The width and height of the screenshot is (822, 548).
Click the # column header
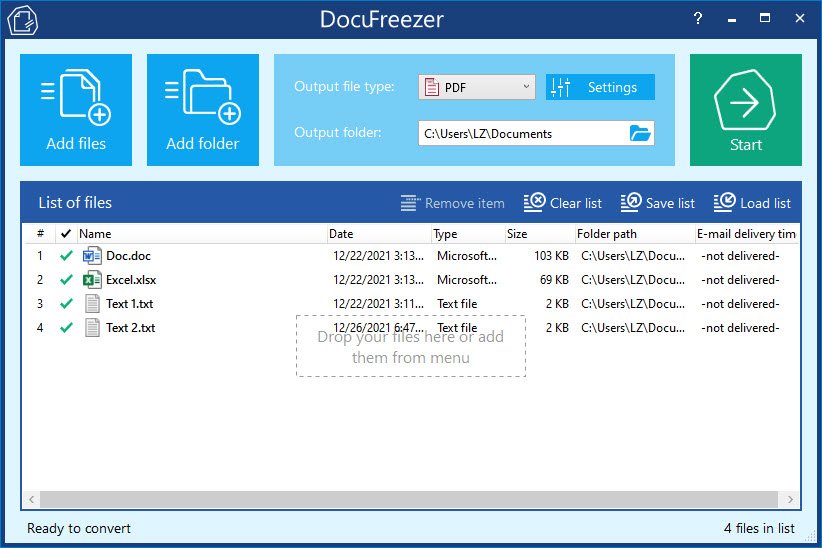click(40, 234)
